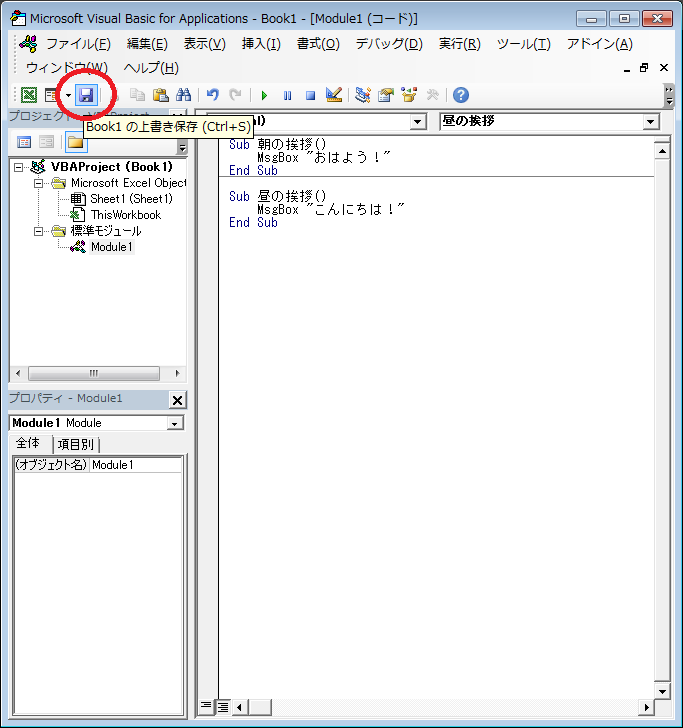The width and height of the screenshot is (683, 728).
Task: Open the Module1 object dropdown in Properties
Action: click(175, 423)
